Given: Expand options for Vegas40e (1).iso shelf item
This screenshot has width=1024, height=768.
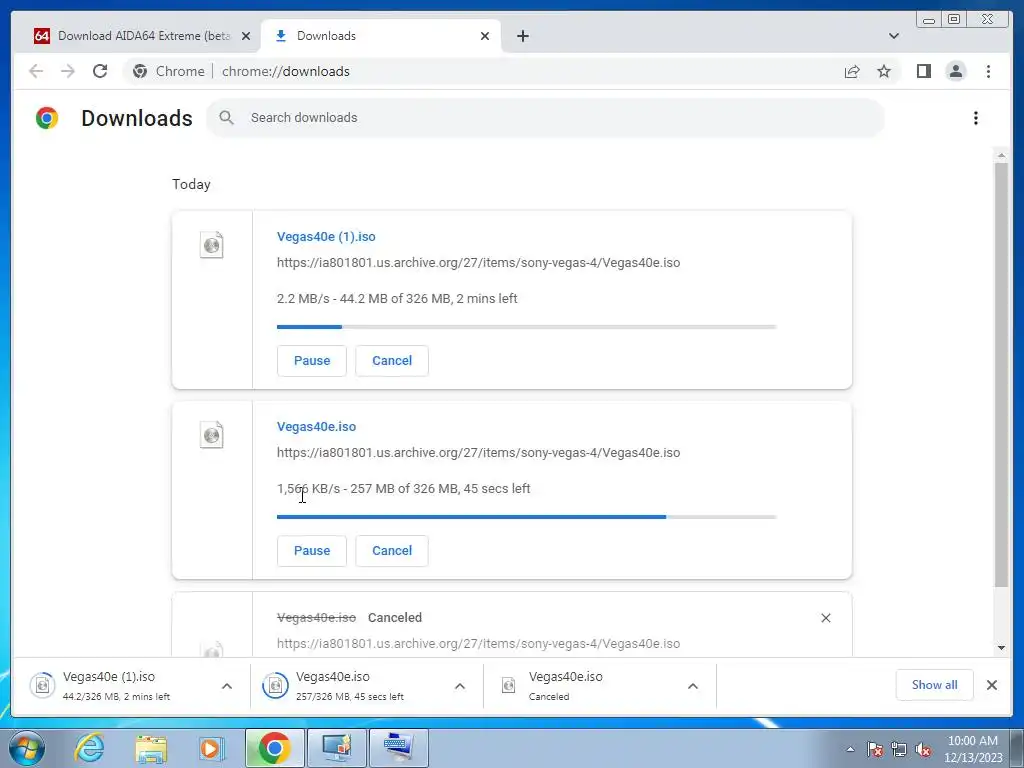Looking at the screenshot, I should click(x=227, y=686).
